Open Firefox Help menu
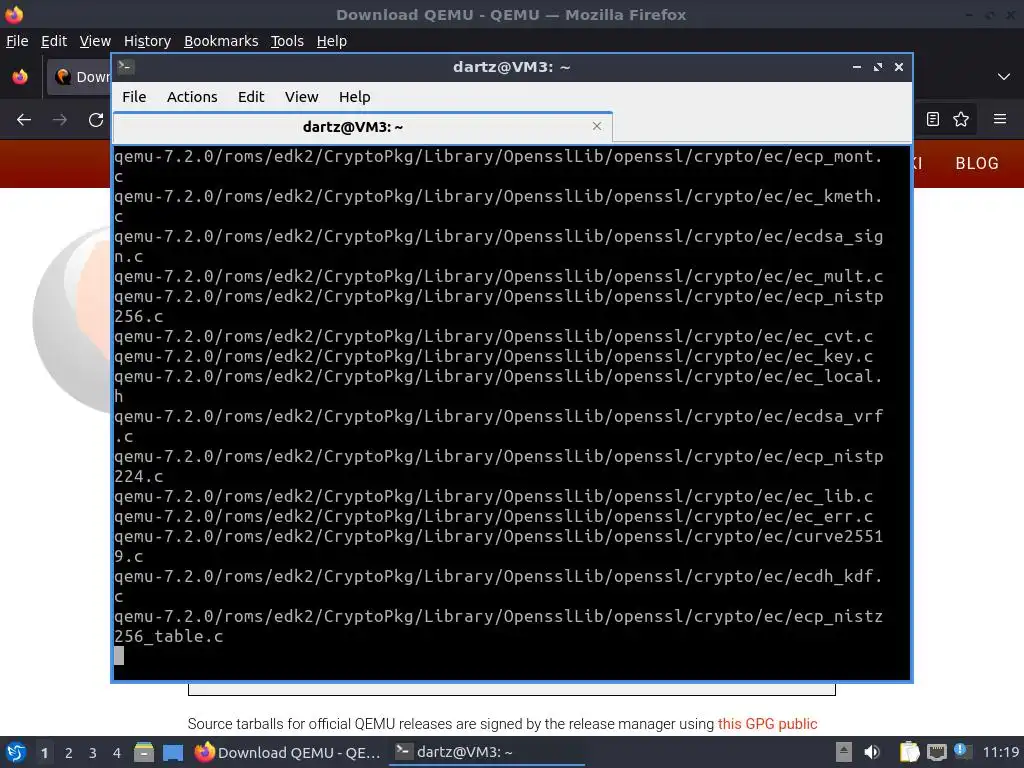The width and height of the screenshot is (1024, 768). tap(332, 41)
